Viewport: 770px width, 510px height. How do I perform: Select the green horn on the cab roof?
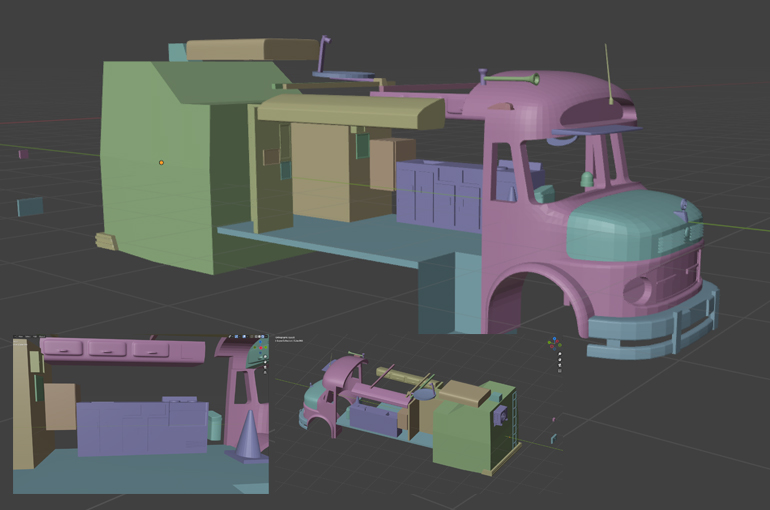[x=511, y=79]
